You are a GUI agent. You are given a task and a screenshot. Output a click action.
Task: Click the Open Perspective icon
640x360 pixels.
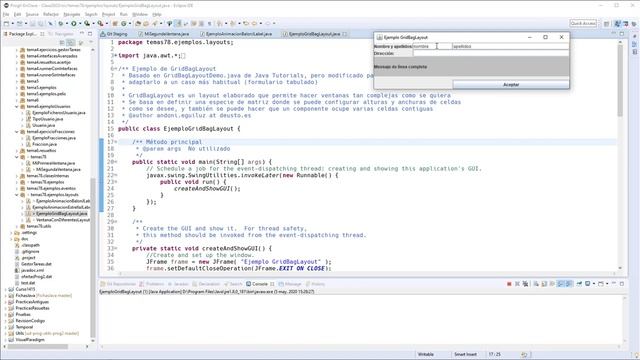pyautogui.click(x=607, y=24)
